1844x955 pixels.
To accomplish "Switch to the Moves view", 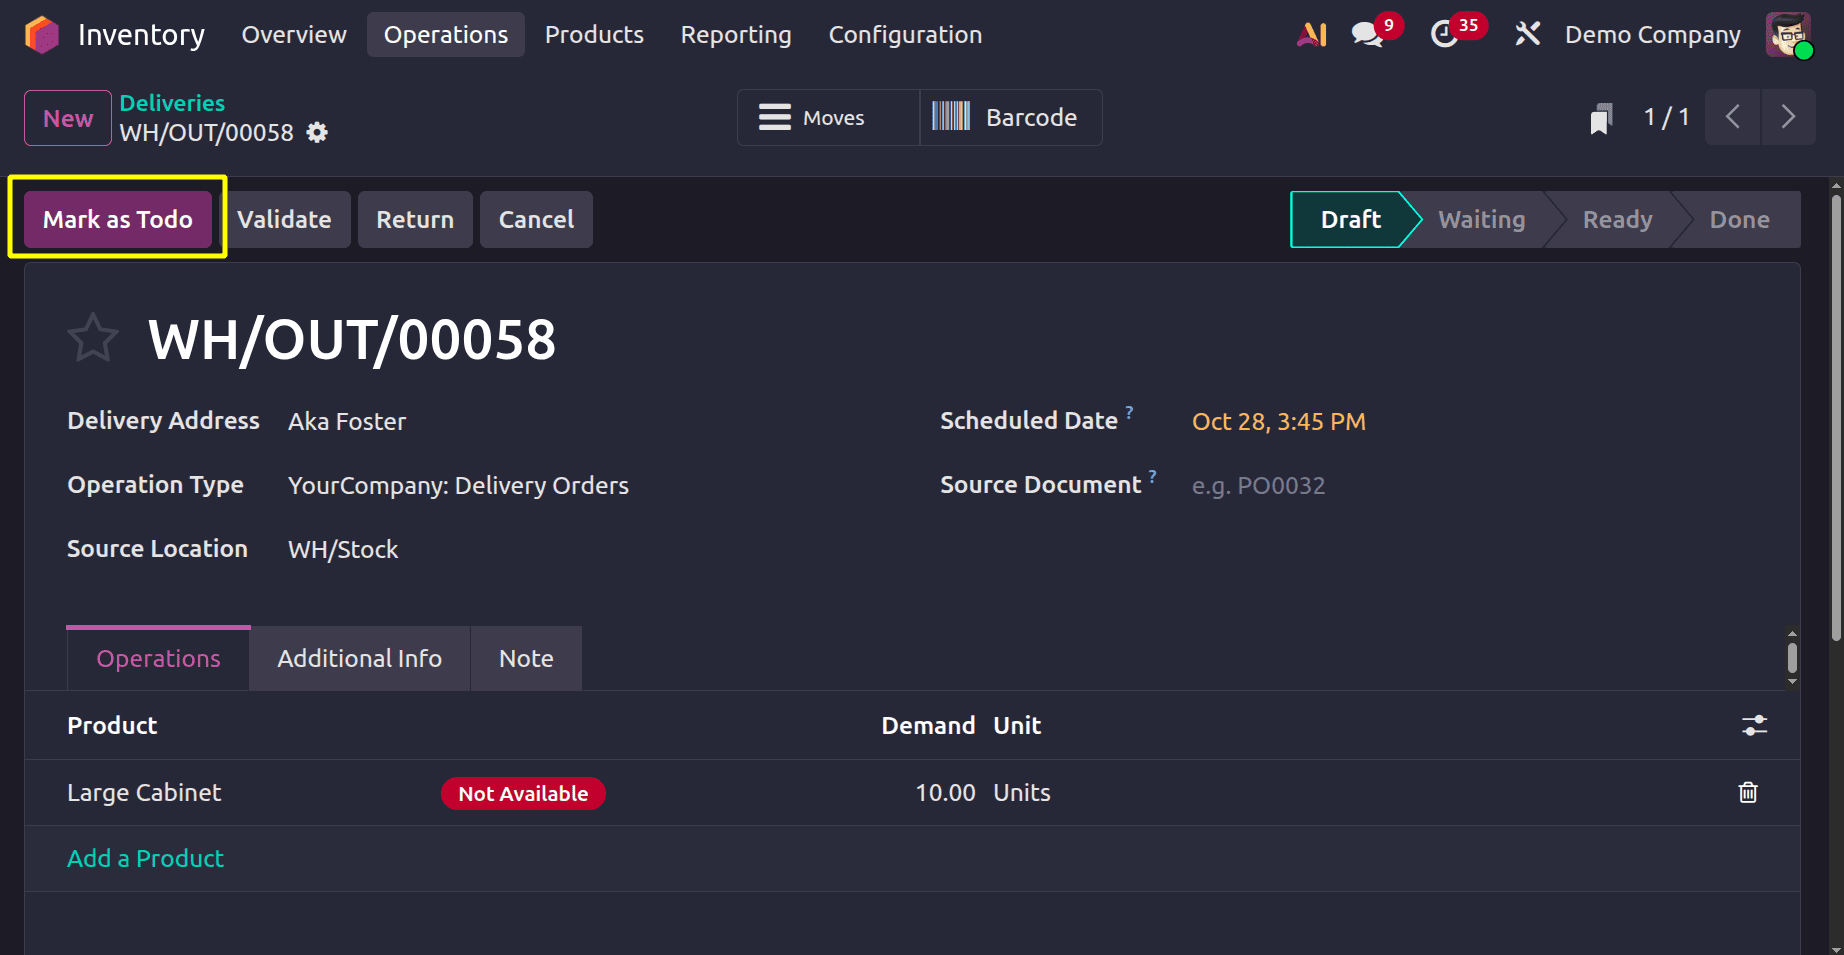I will tap(827, 117).
